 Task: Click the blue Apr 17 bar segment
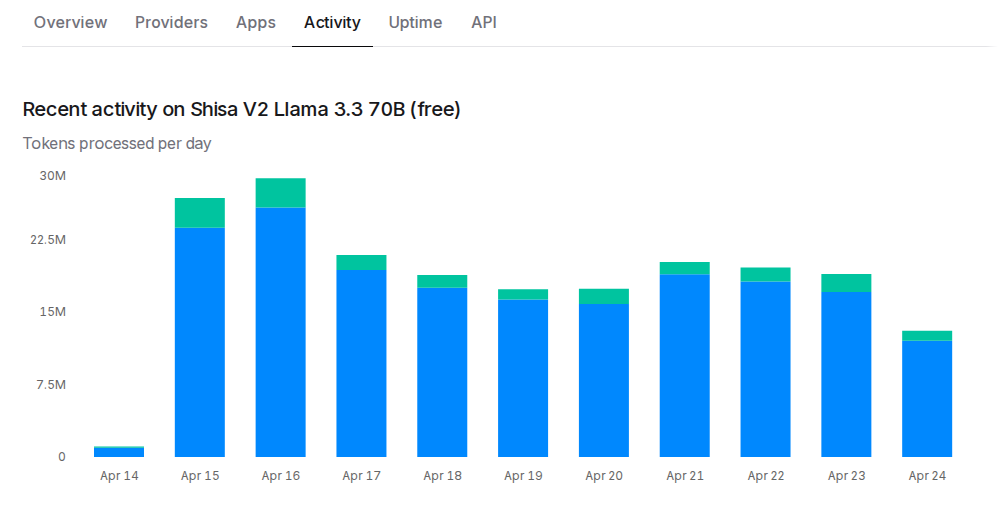pos(361,363)
